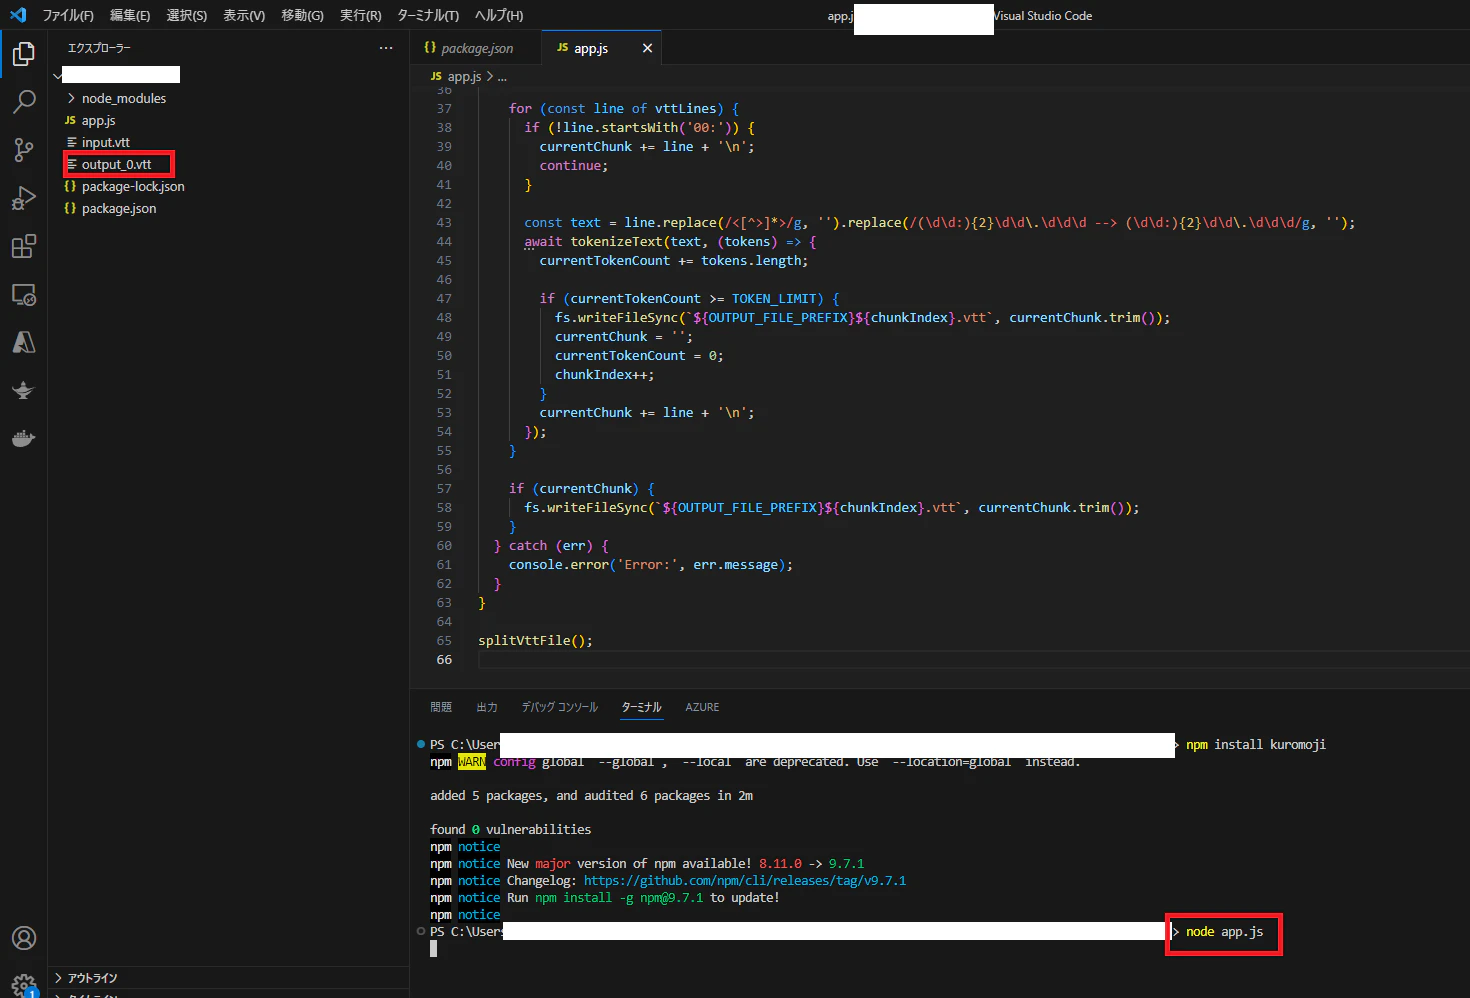Screen dimensions: 1470x998
Task: Open the ファイル(F) menu
Action: (68, 15)
